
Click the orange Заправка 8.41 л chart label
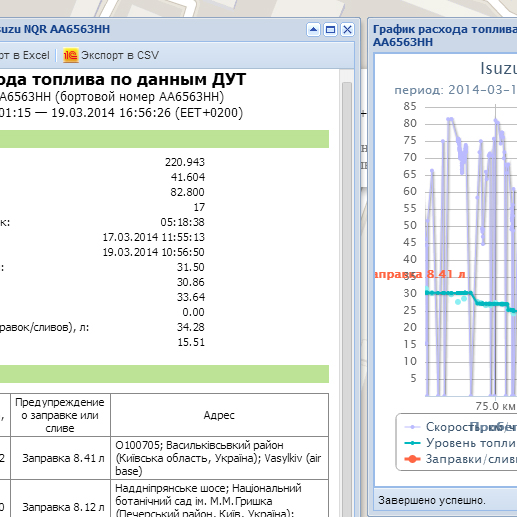click(420, 274)
